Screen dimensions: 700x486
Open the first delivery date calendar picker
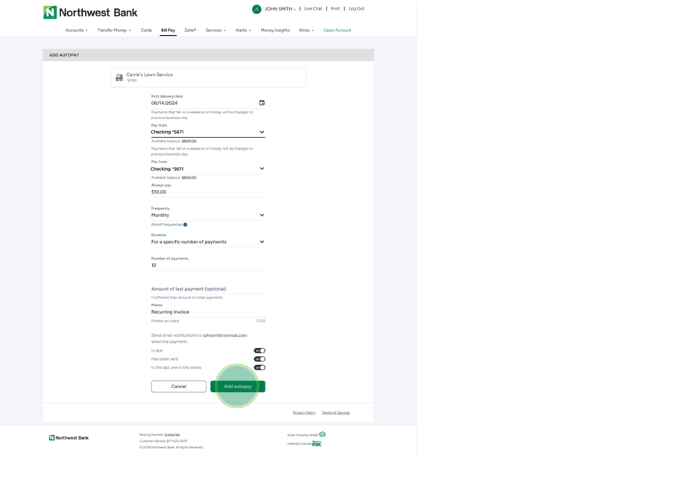tap(262, 103)
